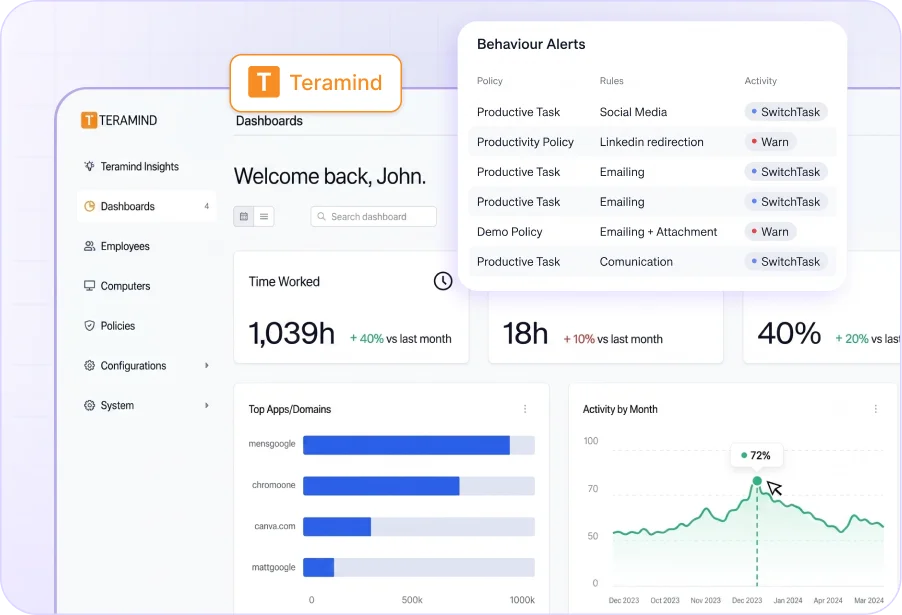Click the Activity column header
Screen dimensions: 902x615
(x=760, y=81)
